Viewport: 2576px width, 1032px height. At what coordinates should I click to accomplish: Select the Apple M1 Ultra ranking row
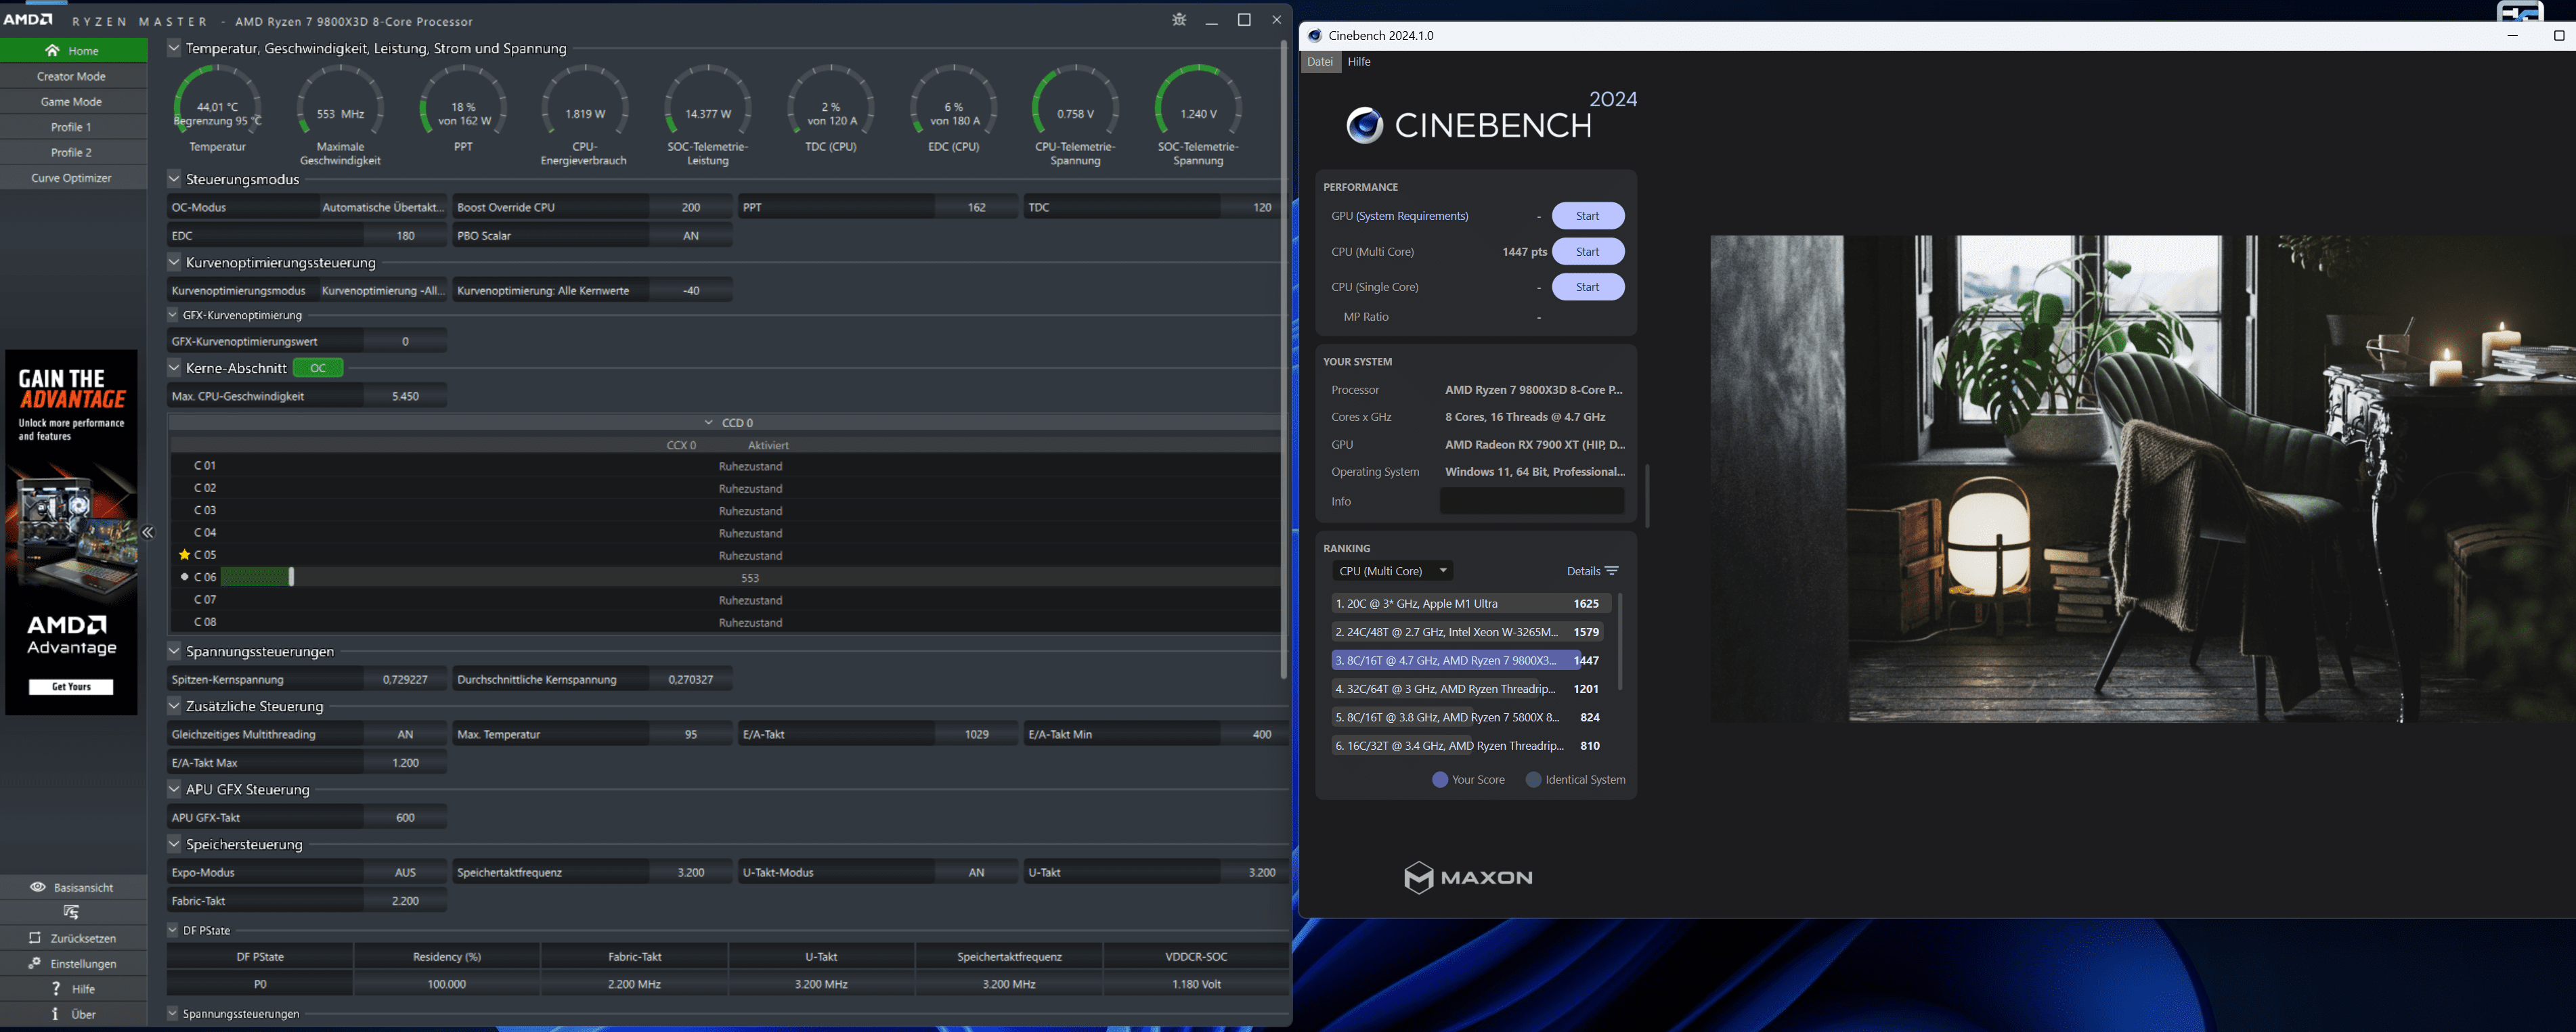[x=1471, y=603]
